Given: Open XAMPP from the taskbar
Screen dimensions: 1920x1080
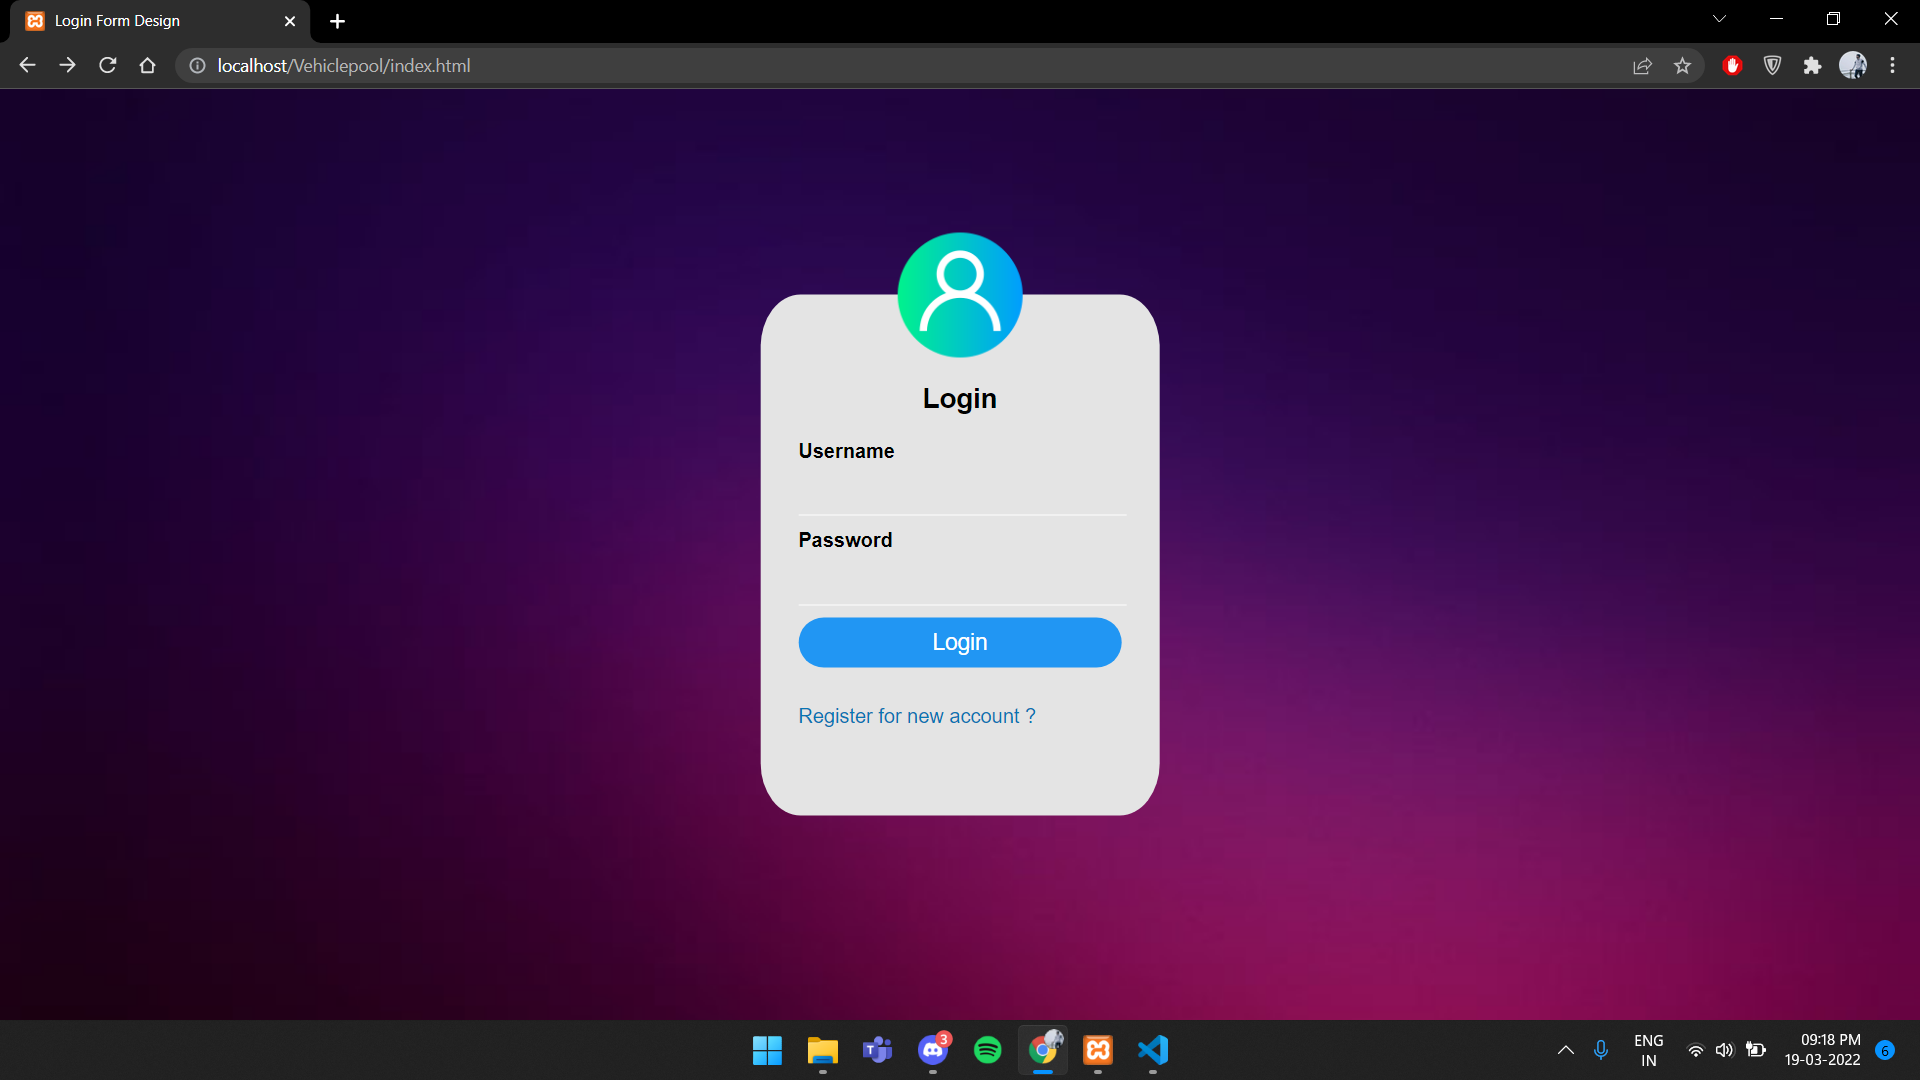Looking at the screenshot, I should (x=1098, y=1050).
